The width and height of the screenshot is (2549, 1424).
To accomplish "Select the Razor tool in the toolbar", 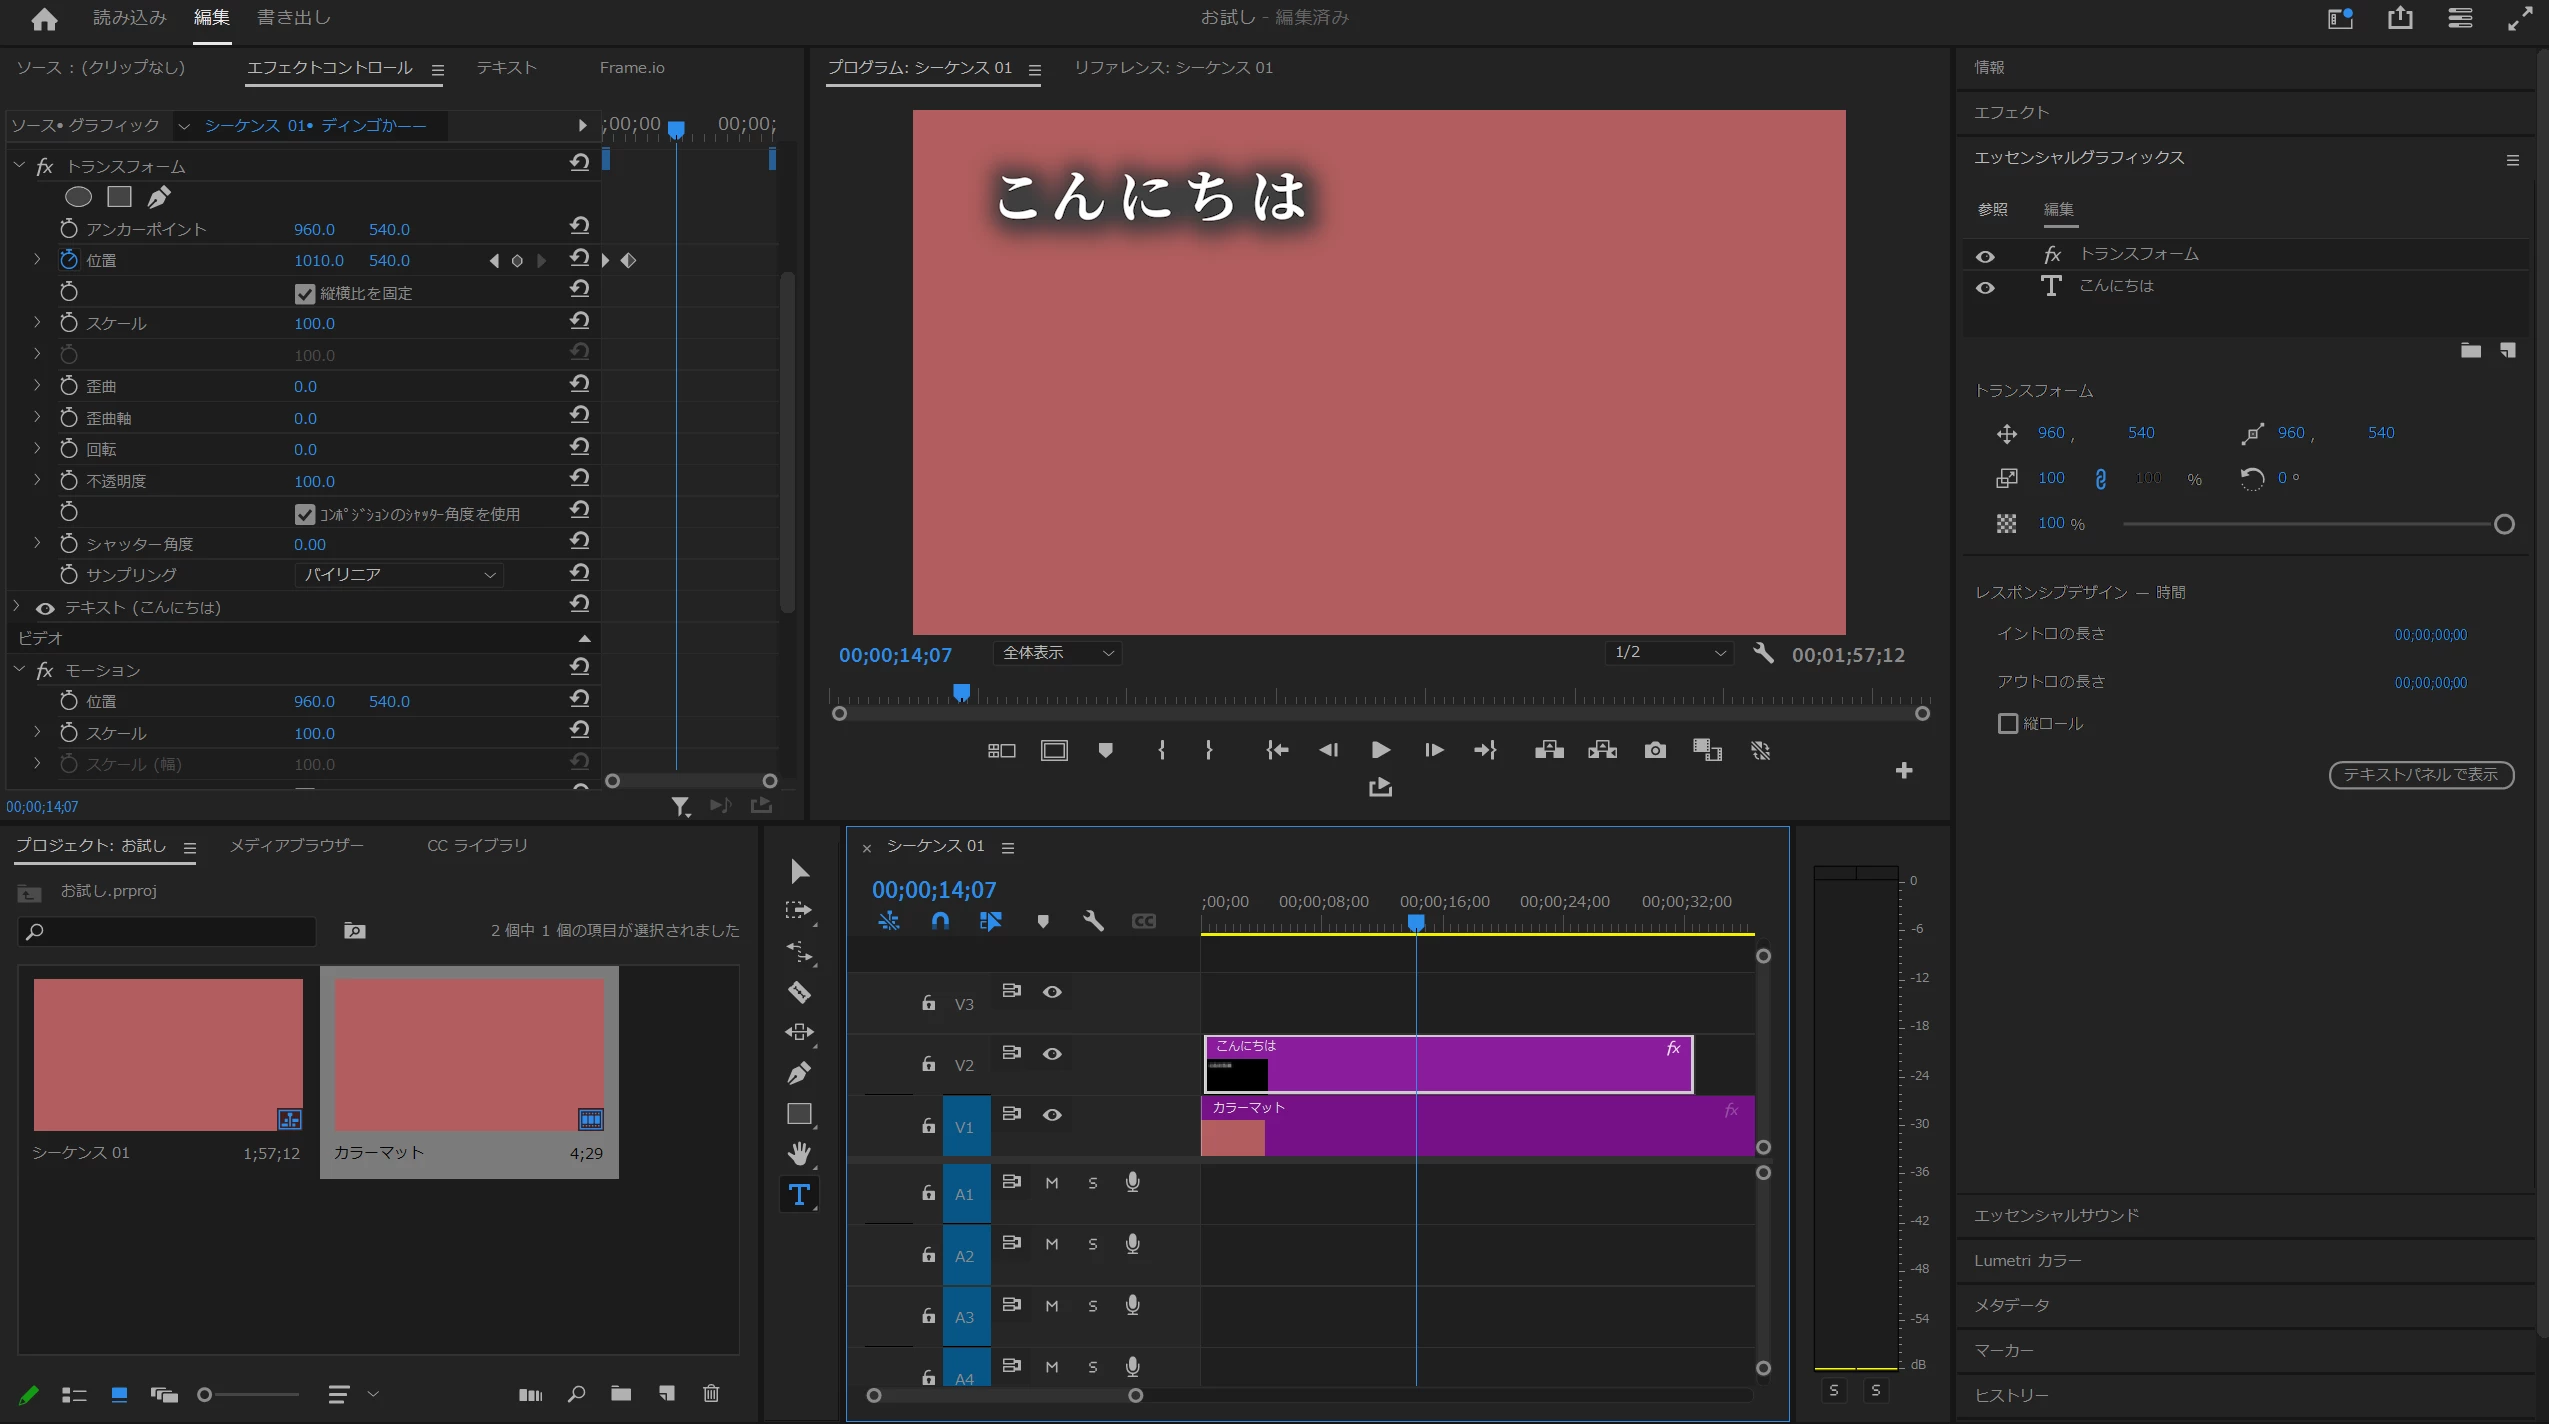I will tap(799, 992).
